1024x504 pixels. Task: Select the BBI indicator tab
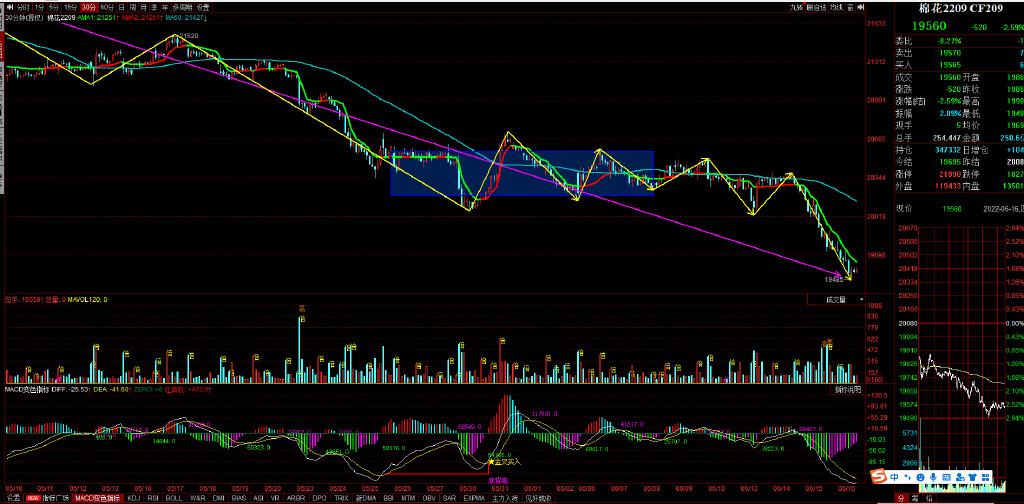[388, 498]
